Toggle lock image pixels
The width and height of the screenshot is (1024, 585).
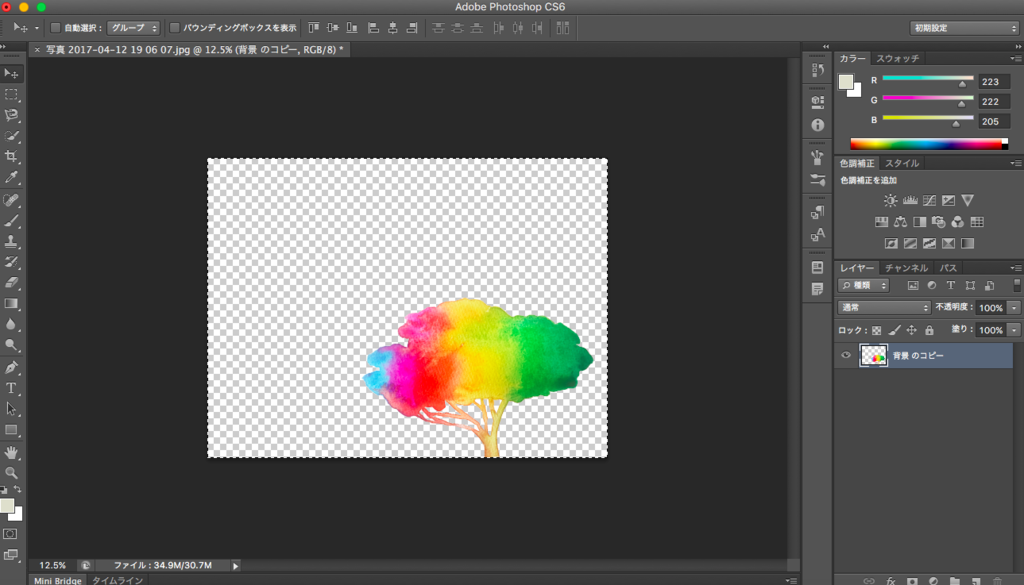point(894,330)
